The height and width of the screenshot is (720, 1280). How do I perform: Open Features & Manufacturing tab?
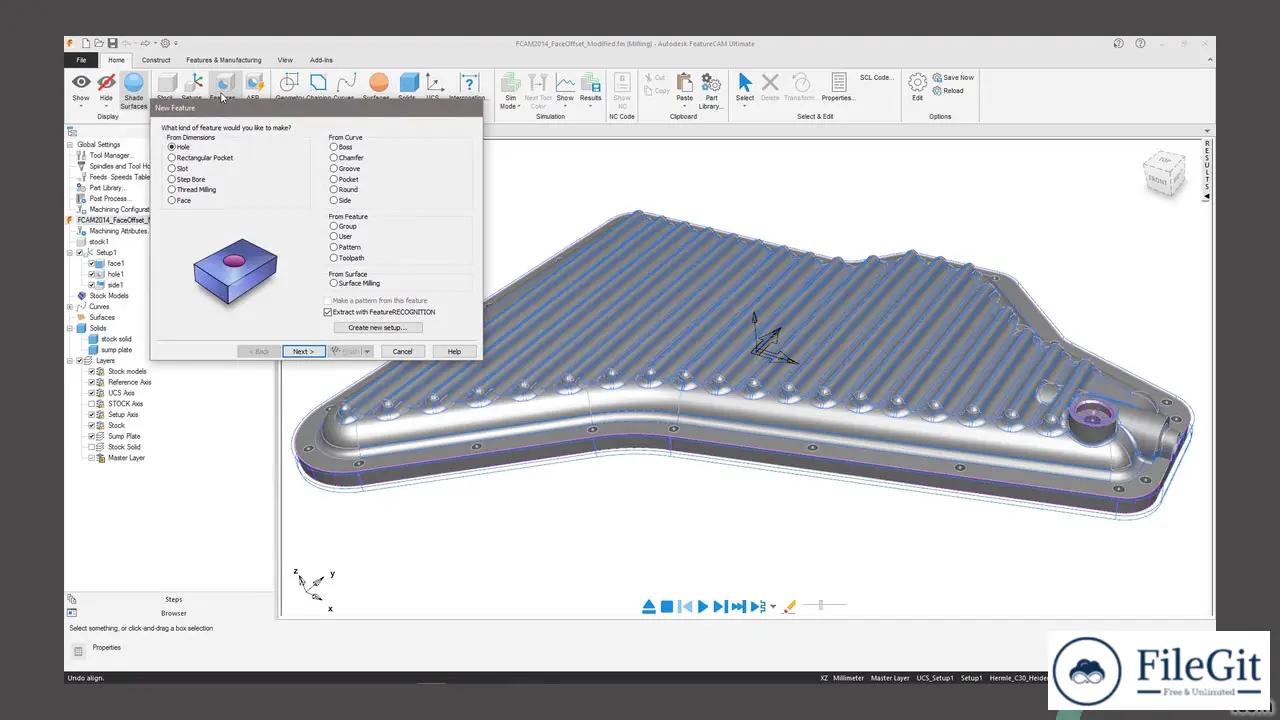[x=224, y=60]
